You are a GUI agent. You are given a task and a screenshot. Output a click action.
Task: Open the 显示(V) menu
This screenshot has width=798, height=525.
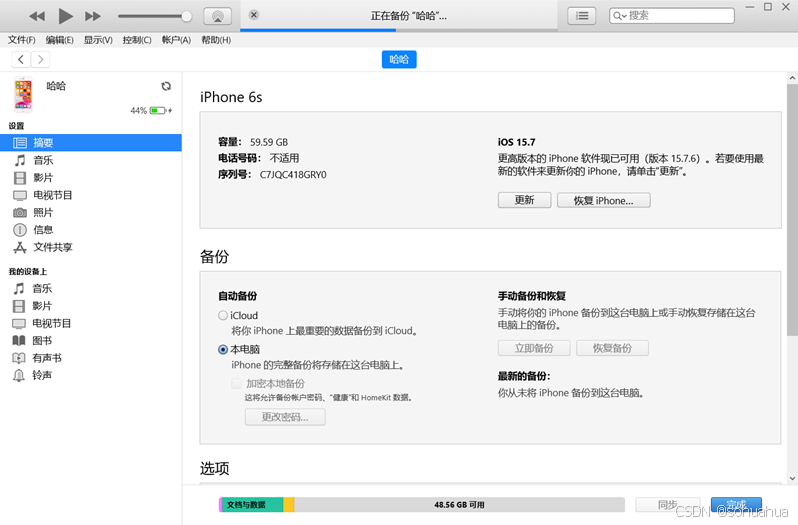click(x=98, y=40)
